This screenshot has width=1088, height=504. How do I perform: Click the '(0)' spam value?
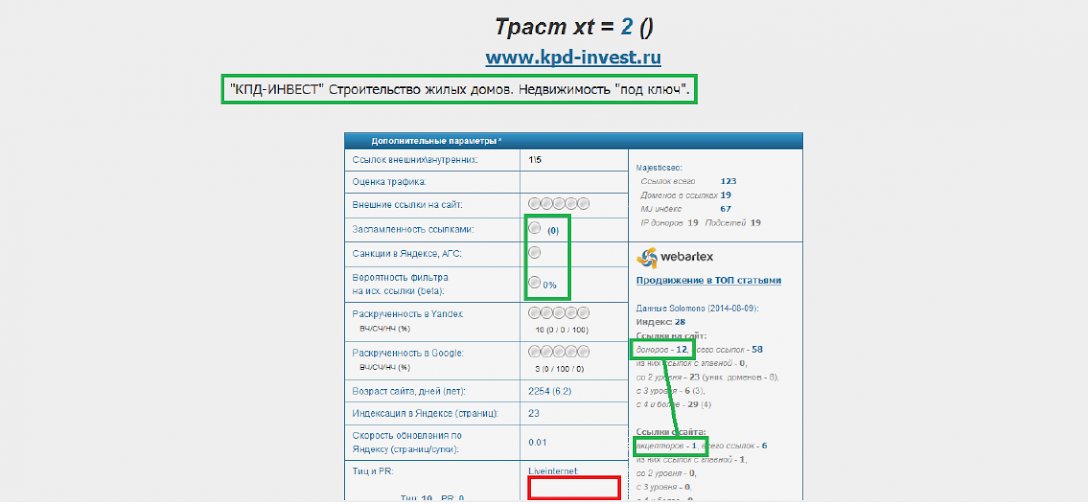pyautogui.click(x=553, y=231)
